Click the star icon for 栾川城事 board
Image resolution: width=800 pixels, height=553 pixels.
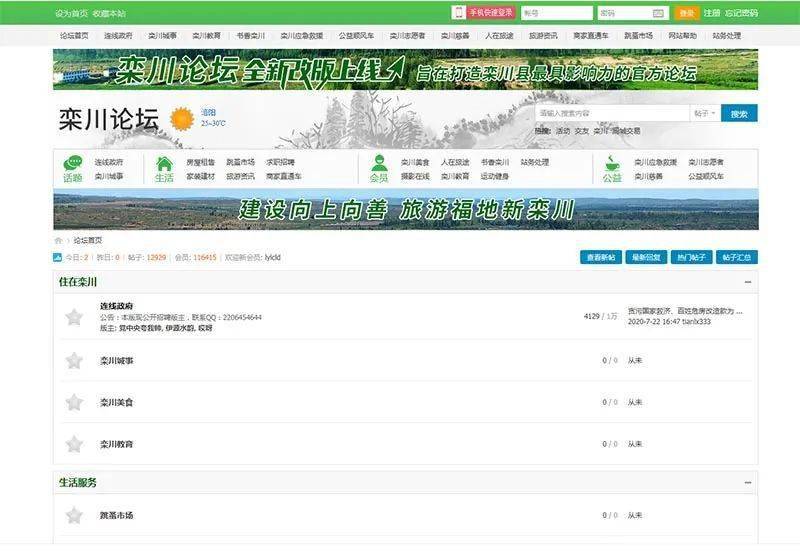pyautogui.click(x=74, y=361)
